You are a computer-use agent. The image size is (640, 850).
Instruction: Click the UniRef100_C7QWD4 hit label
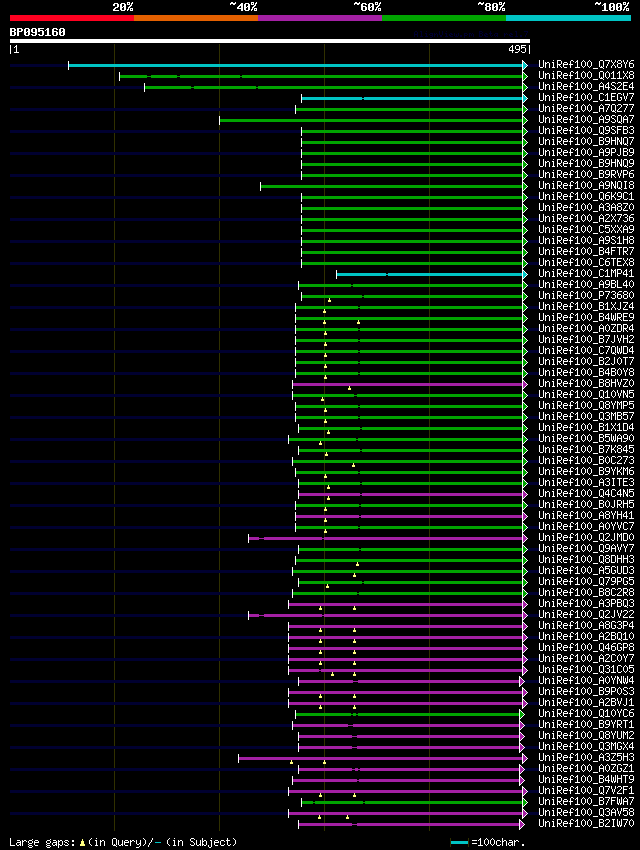click(x=586, y=350)
